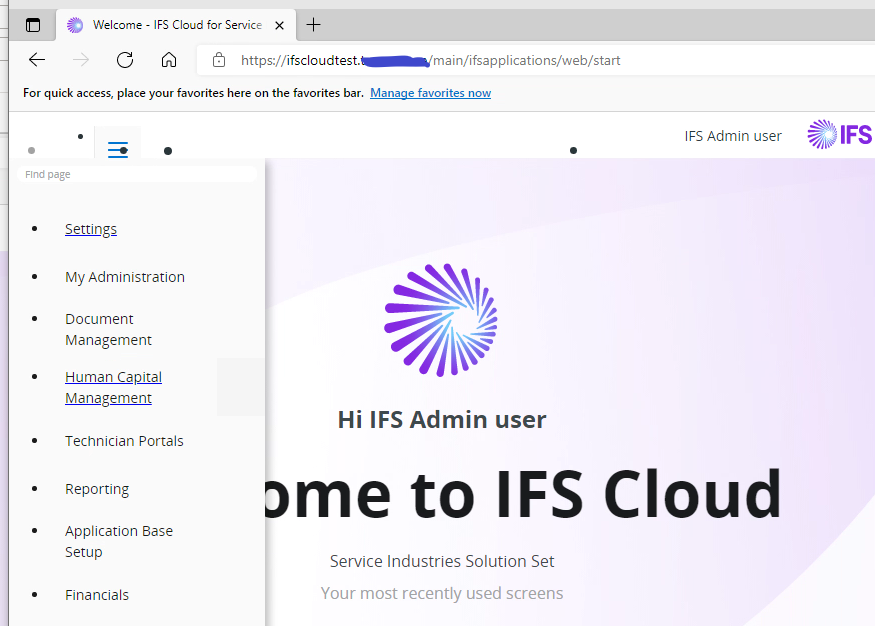Viewport: 875px width, 626px height.
Task: Open Financials in the navigator
Action: pos(97,595)
